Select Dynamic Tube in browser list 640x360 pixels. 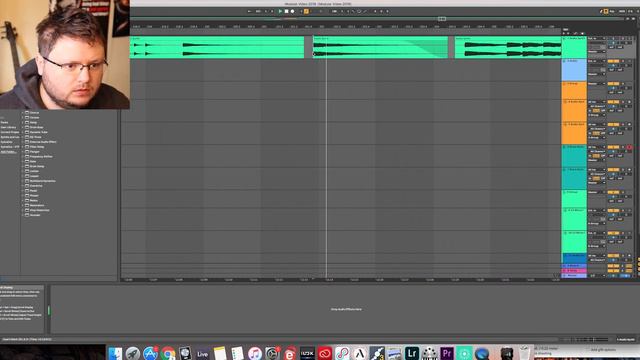pos(38,132)
